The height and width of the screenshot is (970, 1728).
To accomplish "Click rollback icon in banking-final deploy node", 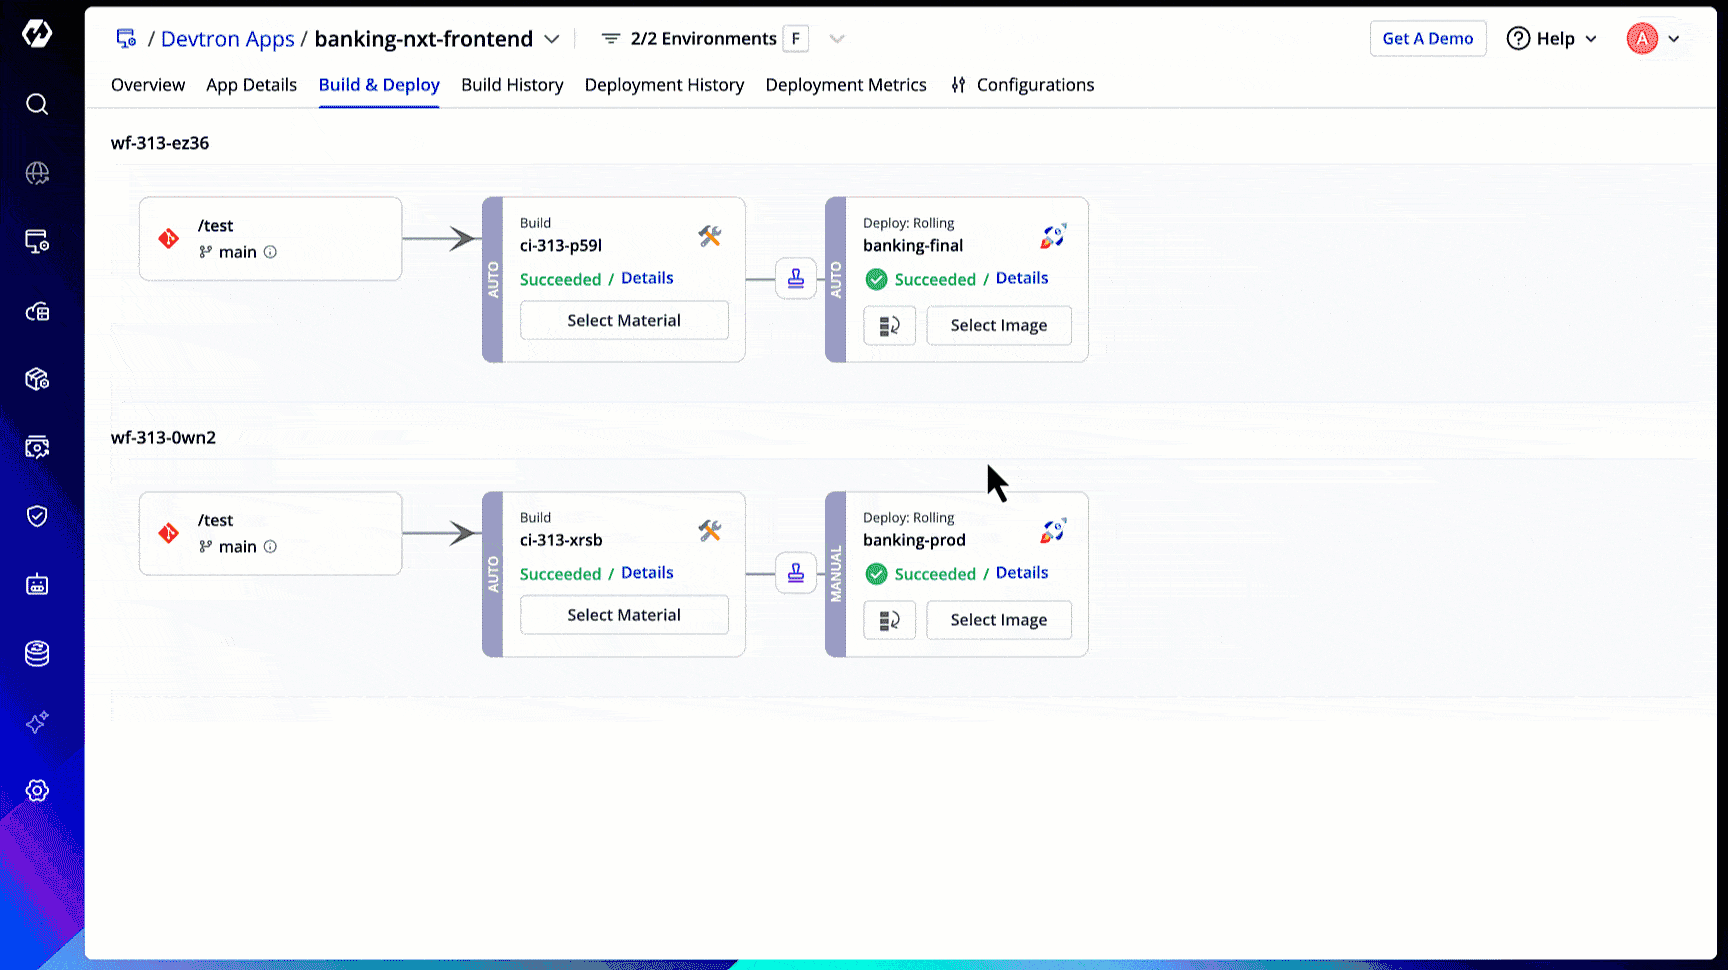I will click(x=889, y=326).
